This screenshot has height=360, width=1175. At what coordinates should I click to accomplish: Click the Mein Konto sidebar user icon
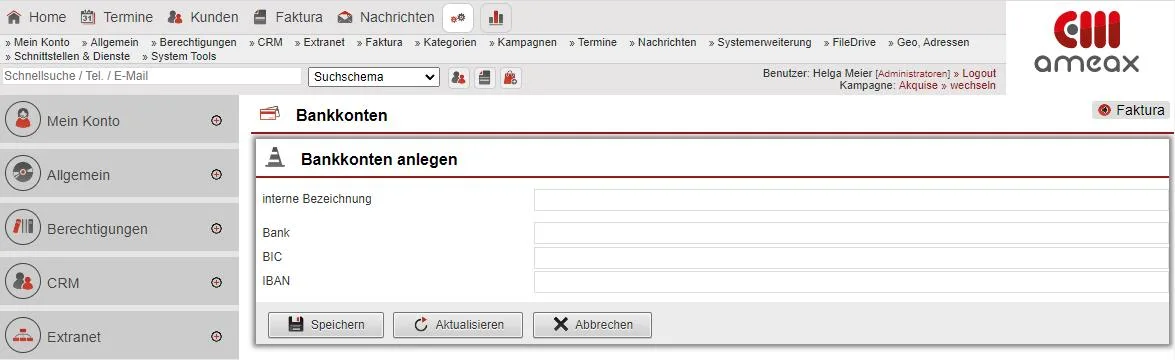coord(23,120)
